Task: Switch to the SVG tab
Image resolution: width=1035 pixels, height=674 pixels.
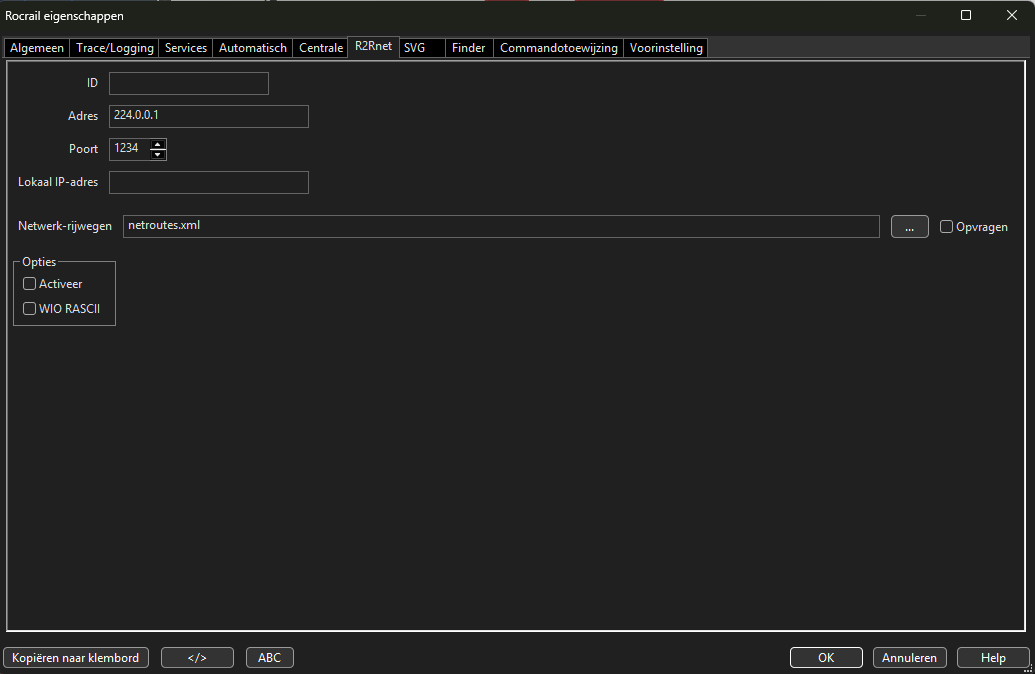Action: point(414,48)
